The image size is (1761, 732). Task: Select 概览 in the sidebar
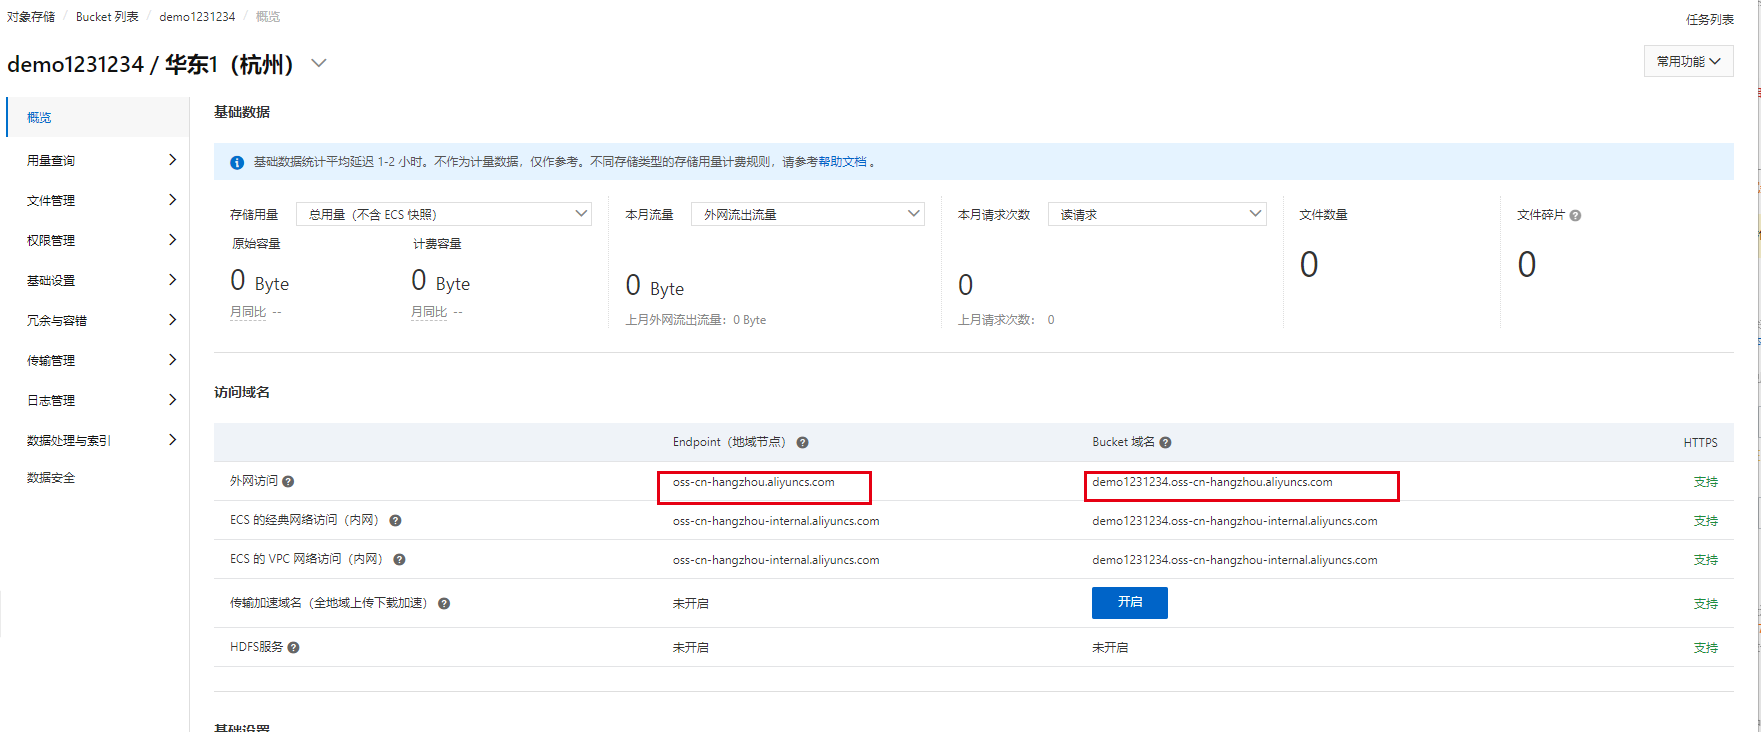click(98, 117)
